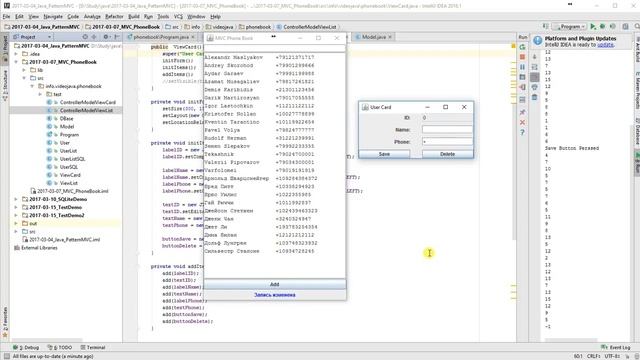Click the Soft-wrap icon in Run console
This screenshot has width=640, height=360.
pos(534,67)
